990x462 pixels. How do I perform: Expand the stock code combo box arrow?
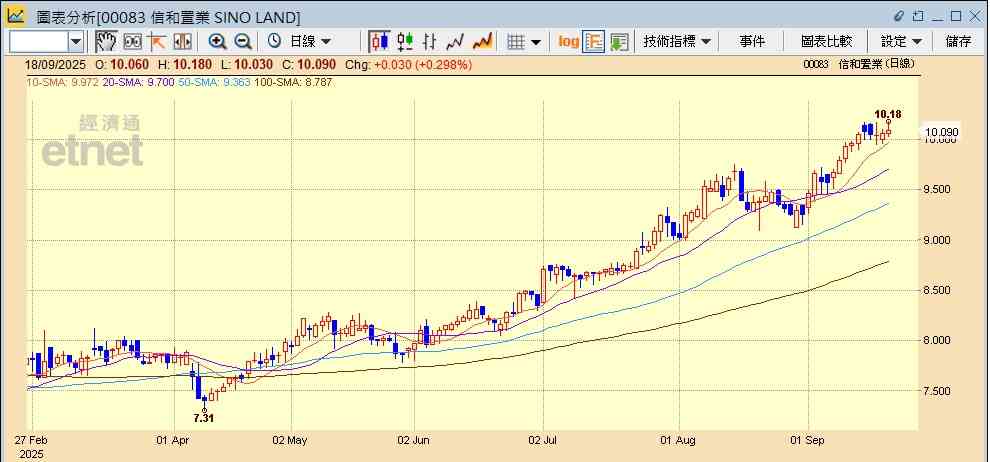(76, 42)
